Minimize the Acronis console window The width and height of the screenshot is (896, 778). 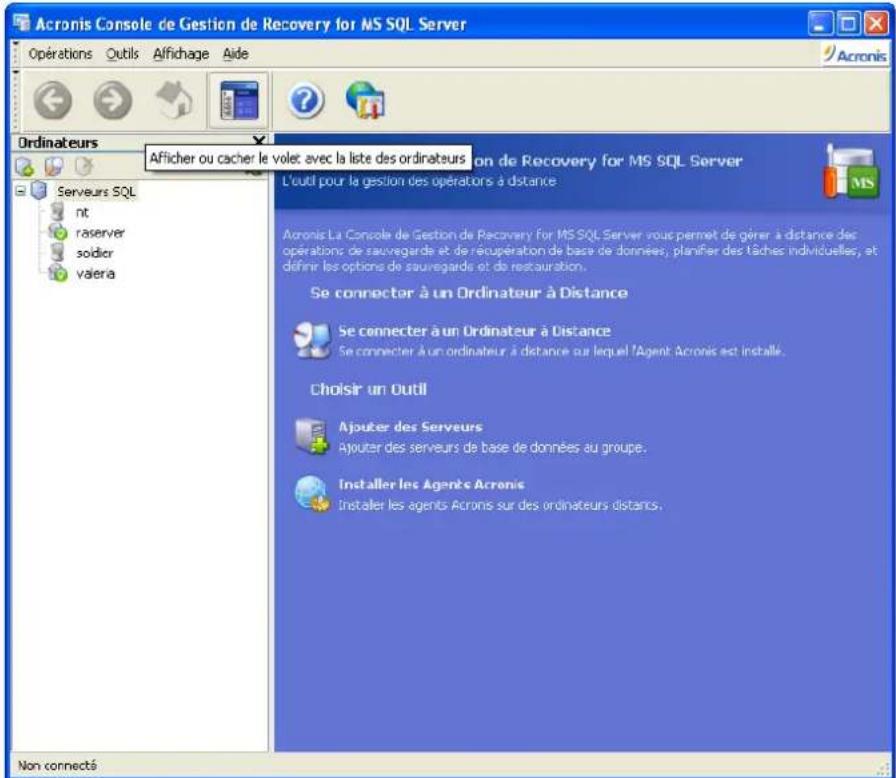[821, 24]
